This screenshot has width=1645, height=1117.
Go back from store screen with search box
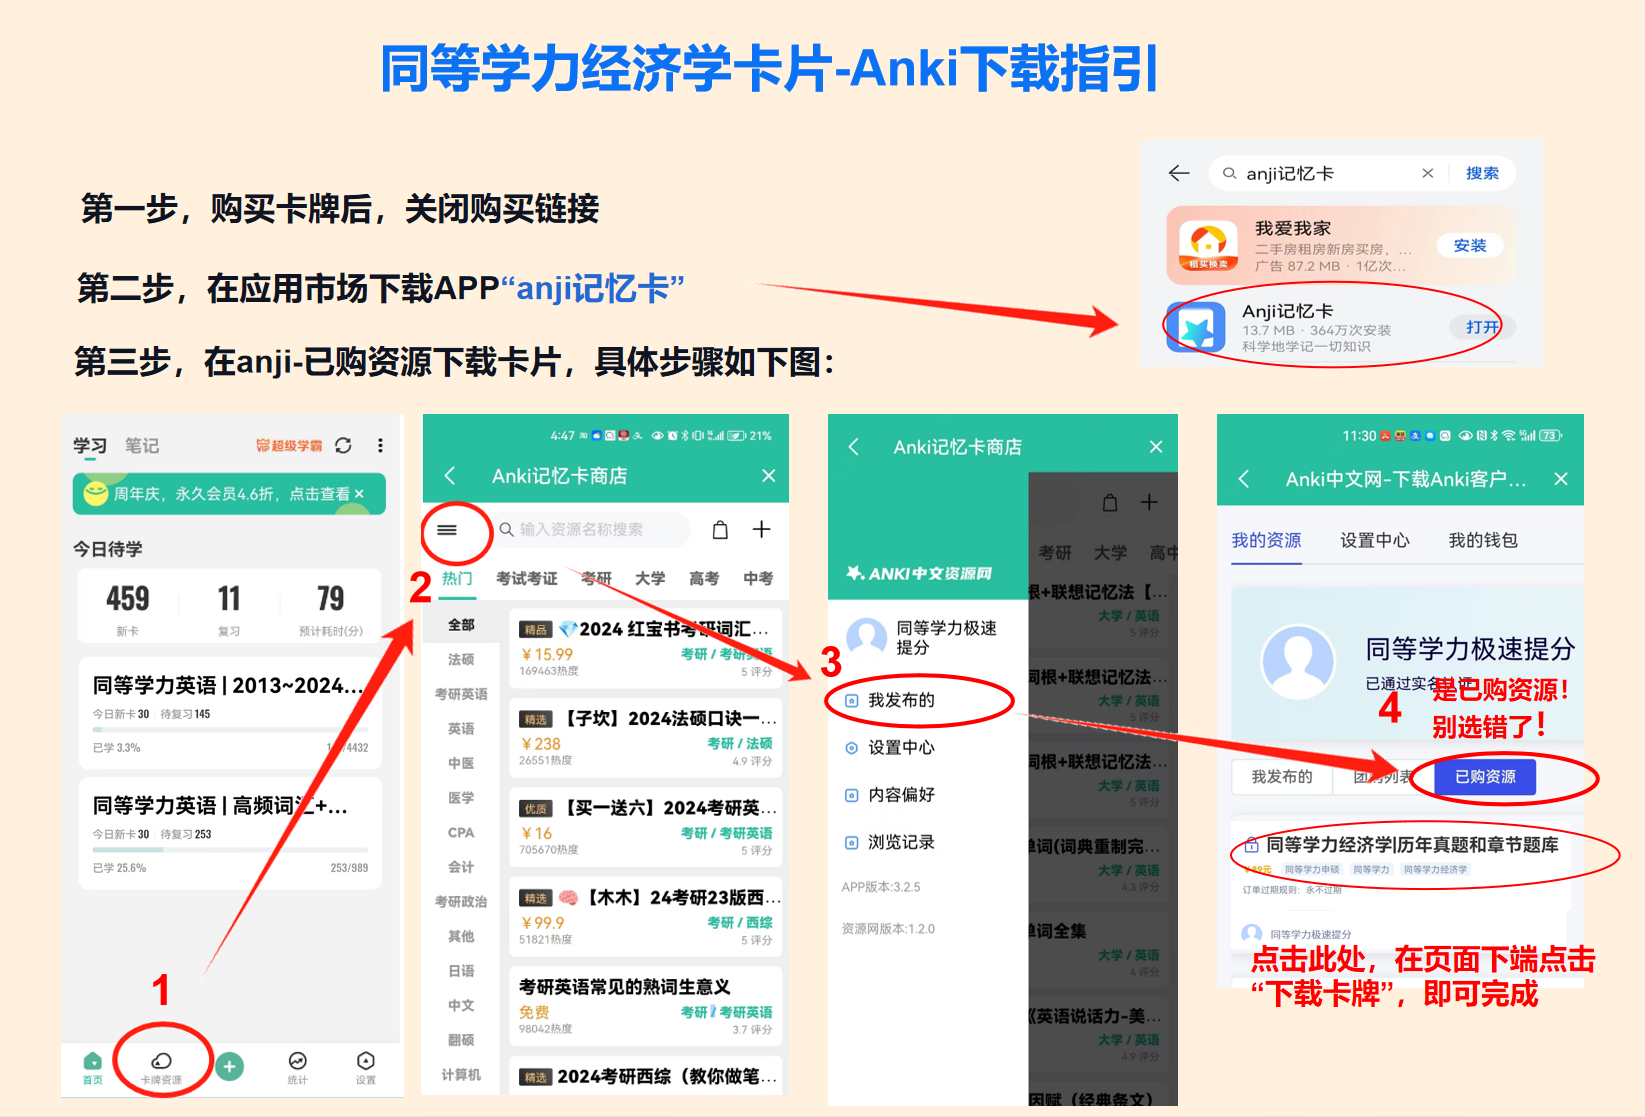click(x=450, y=475)
